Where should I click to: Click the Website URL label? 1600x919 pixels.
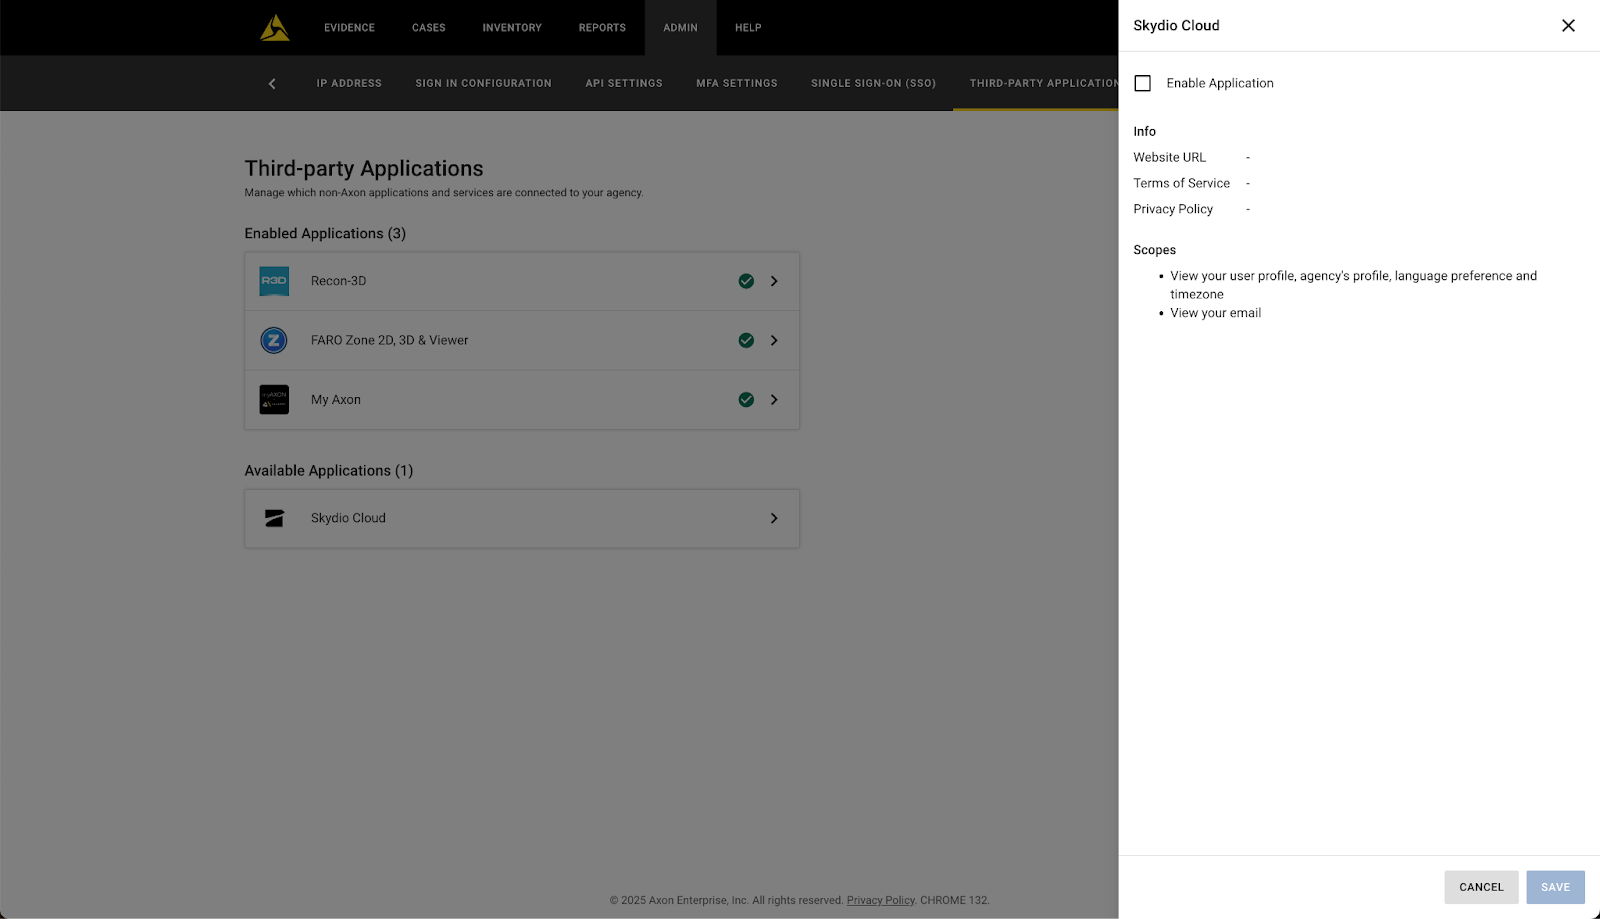pos(1170,157)
